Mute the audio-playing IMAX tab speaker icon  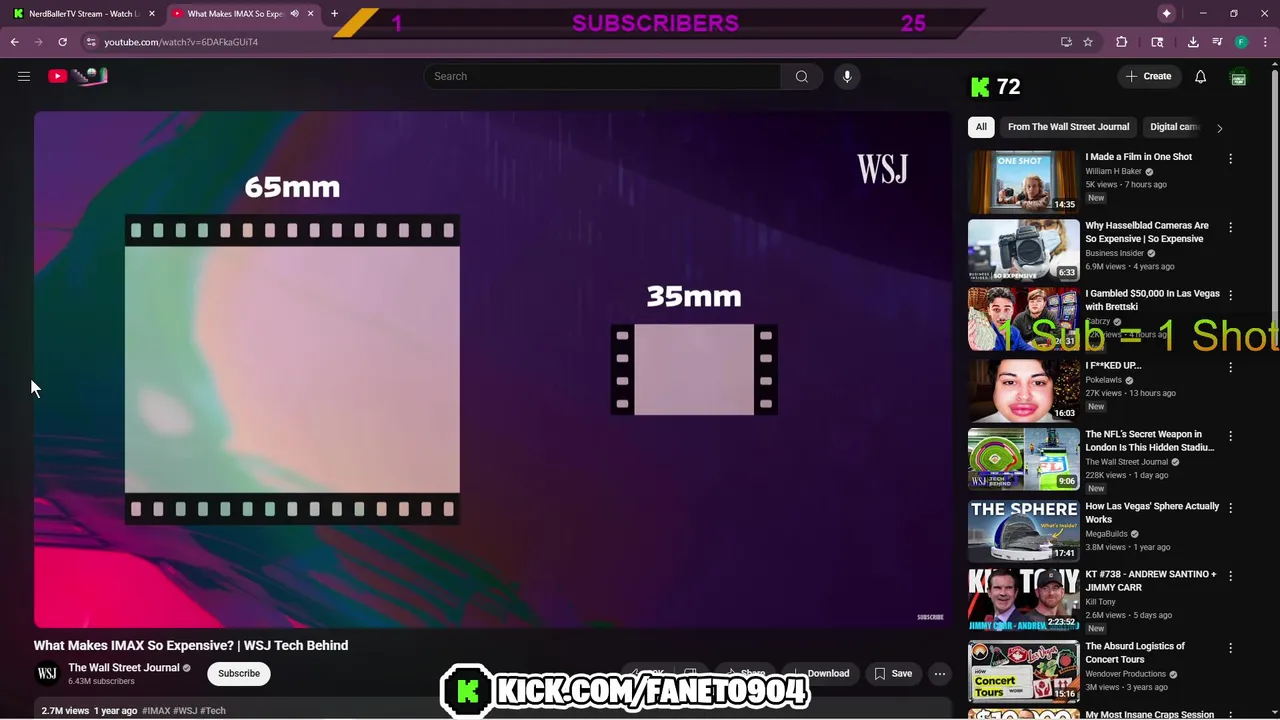[x=294, y=14]
